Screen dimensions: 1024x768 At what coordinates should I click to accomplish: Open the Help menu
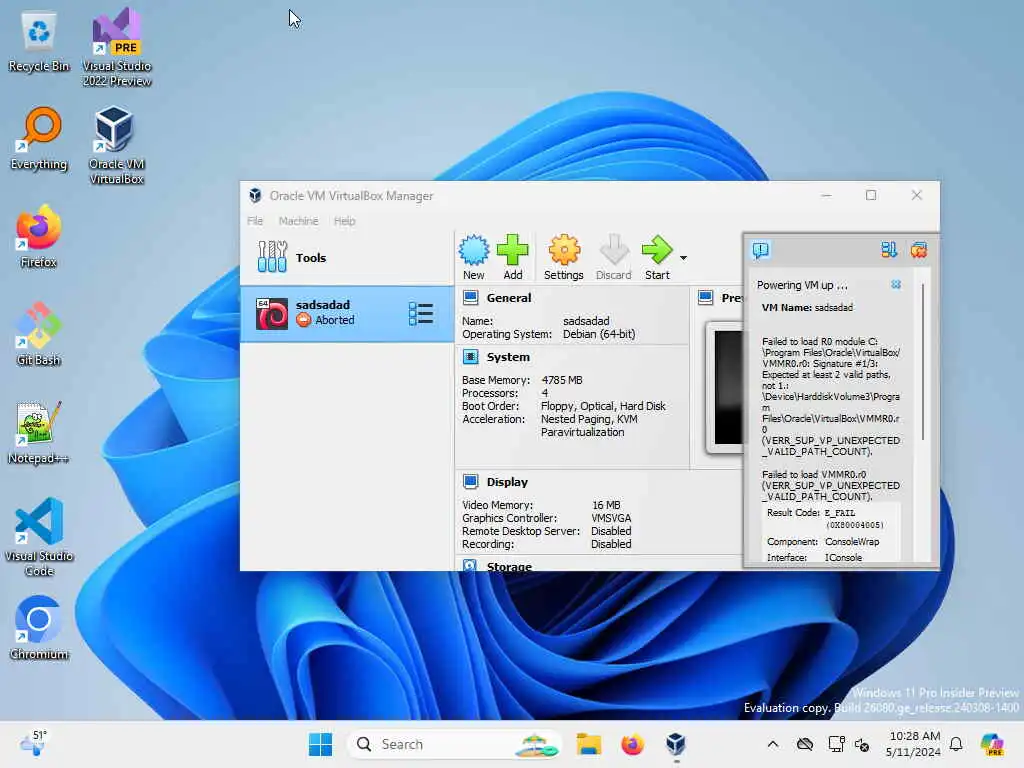(344, 221)
